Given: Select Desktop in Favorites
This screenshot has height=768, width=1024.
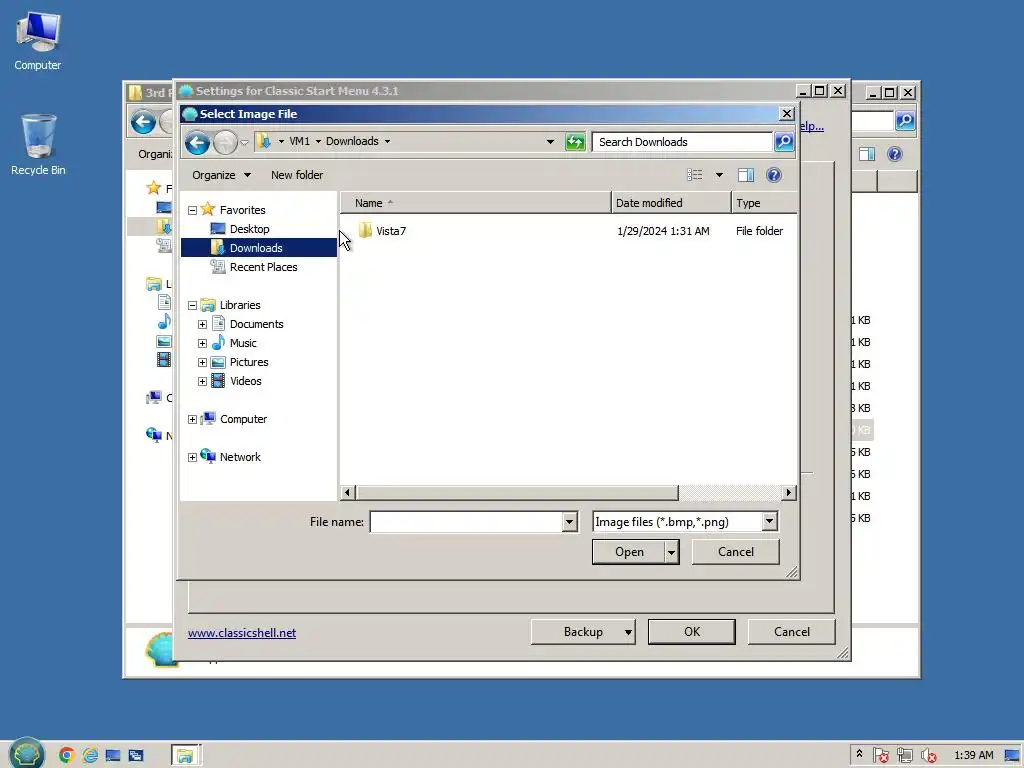Looking at the screenshot, I should click(x=249, y=229).
